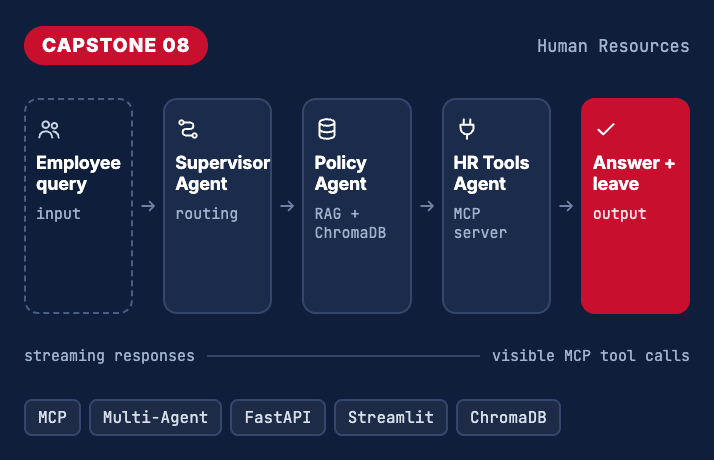Click the 'streaming responses' text
This screenshot has width=714, height=460.
pyautogui.click(x=109, y=356)
